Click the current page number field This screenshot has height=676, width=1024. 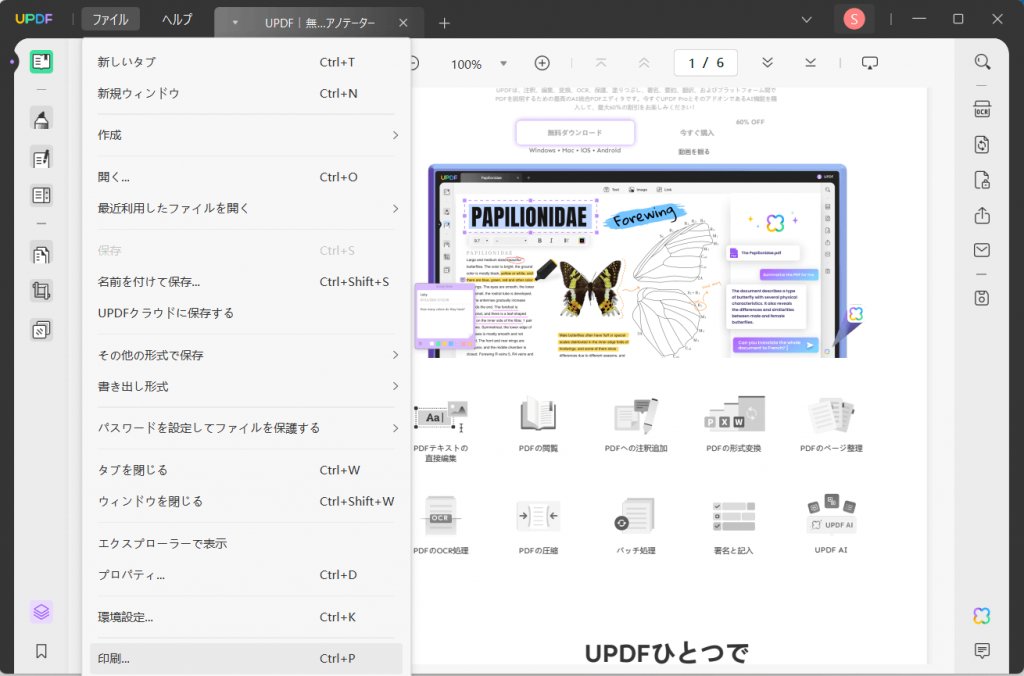pyautogui.click(x=706, y=63)
